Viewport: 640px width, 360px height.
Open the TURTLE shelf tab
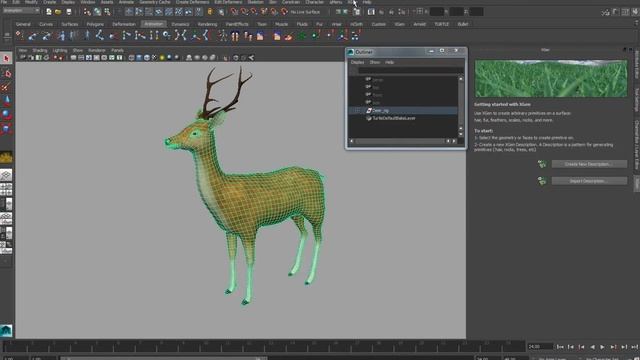click(441, 24)
